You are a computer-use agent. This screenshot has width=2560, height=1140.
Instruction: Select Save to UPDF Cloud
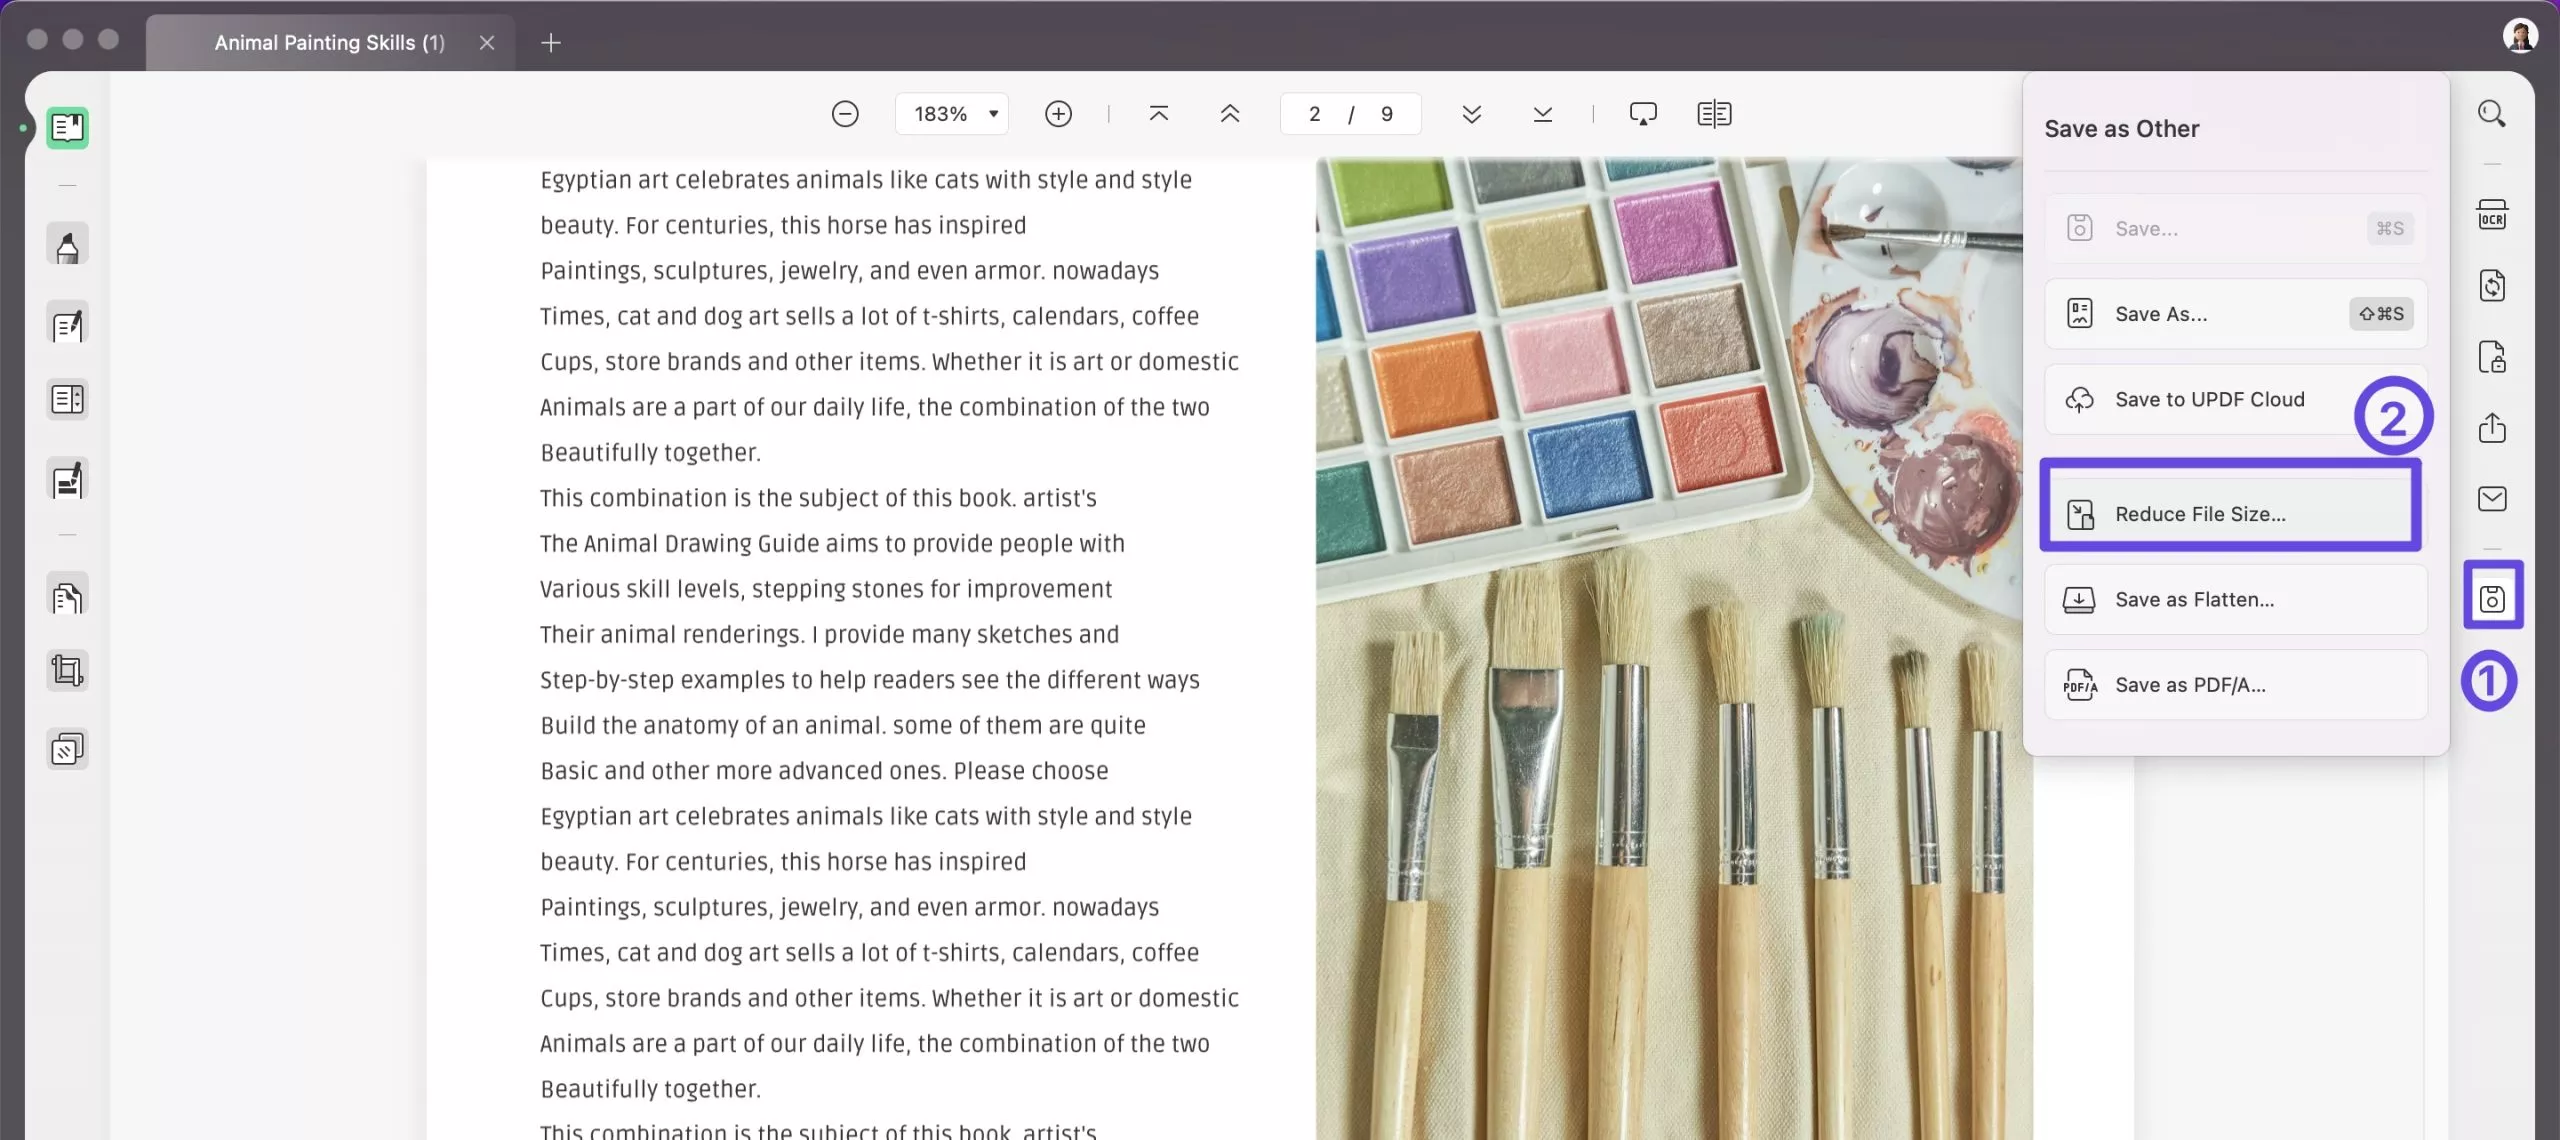point(2236,399)
